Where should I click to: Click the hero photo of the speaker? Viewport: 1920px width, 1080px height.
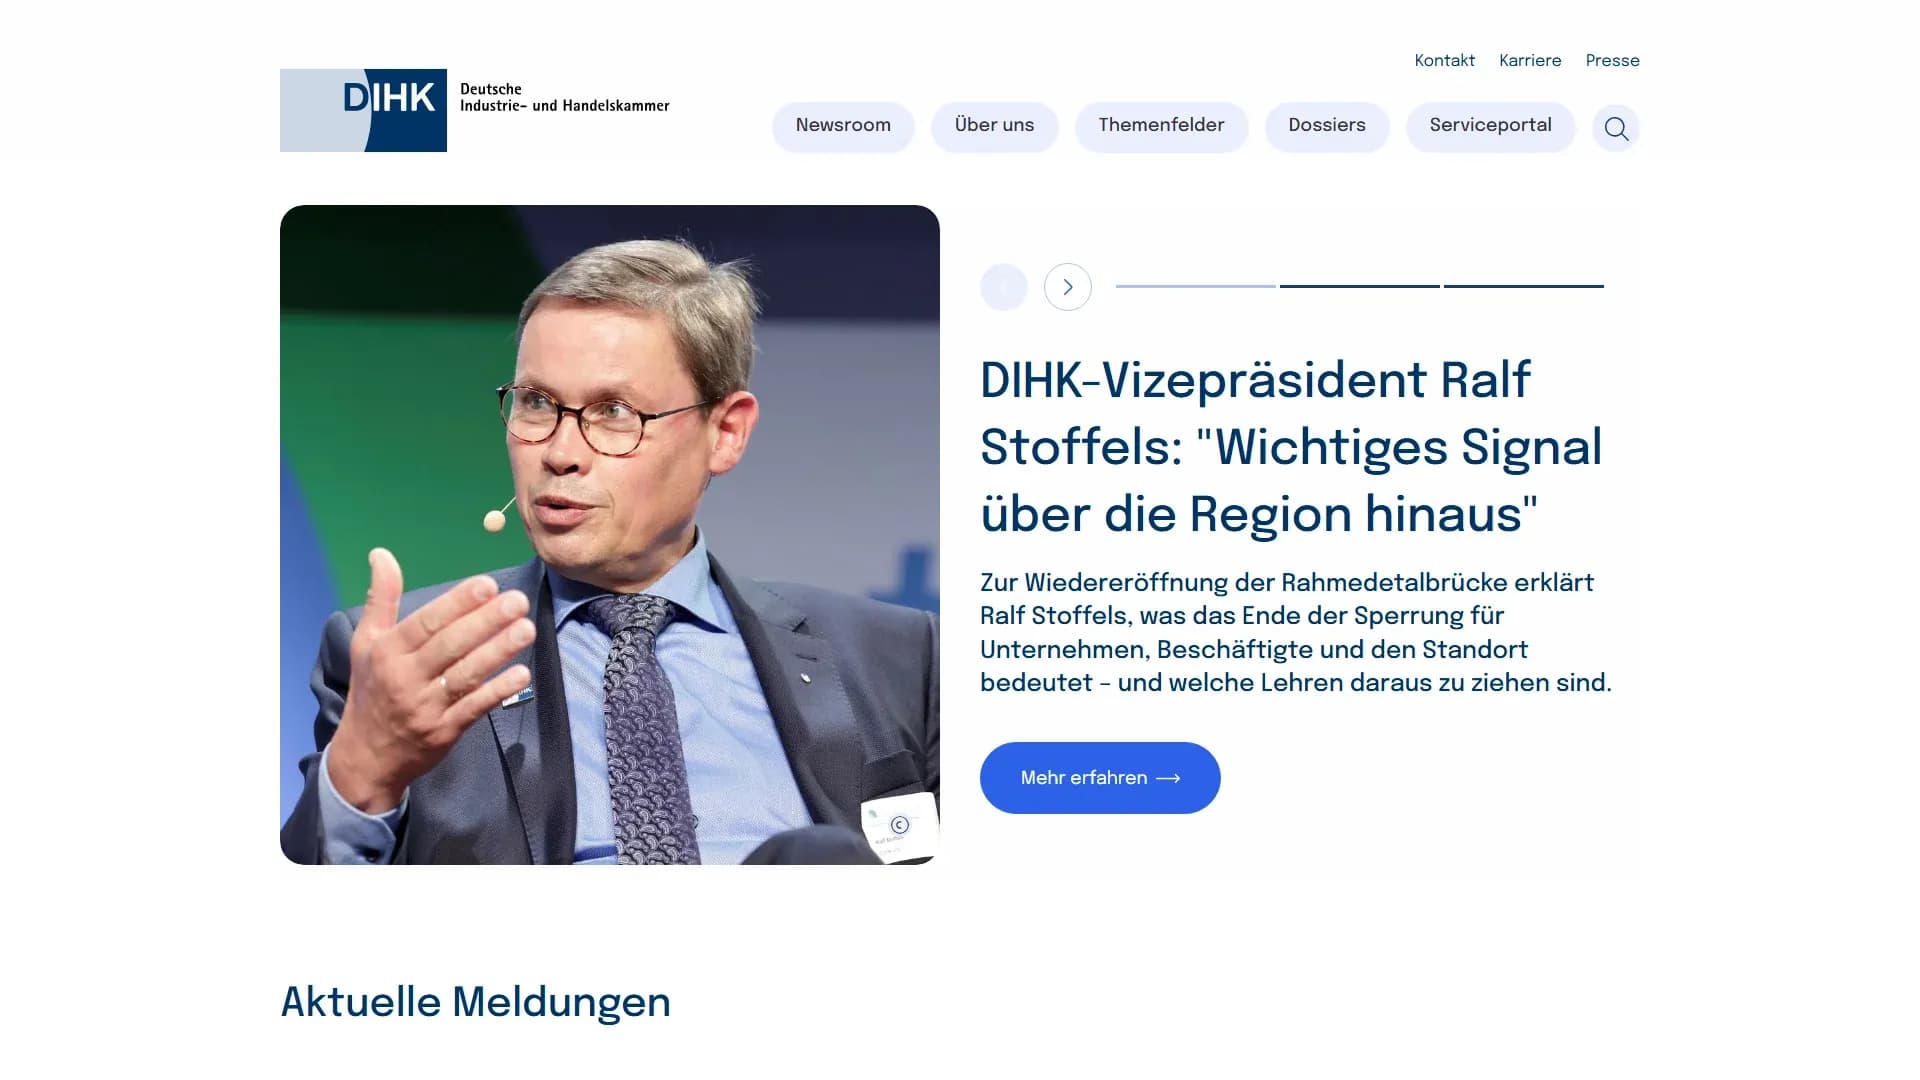609,535
